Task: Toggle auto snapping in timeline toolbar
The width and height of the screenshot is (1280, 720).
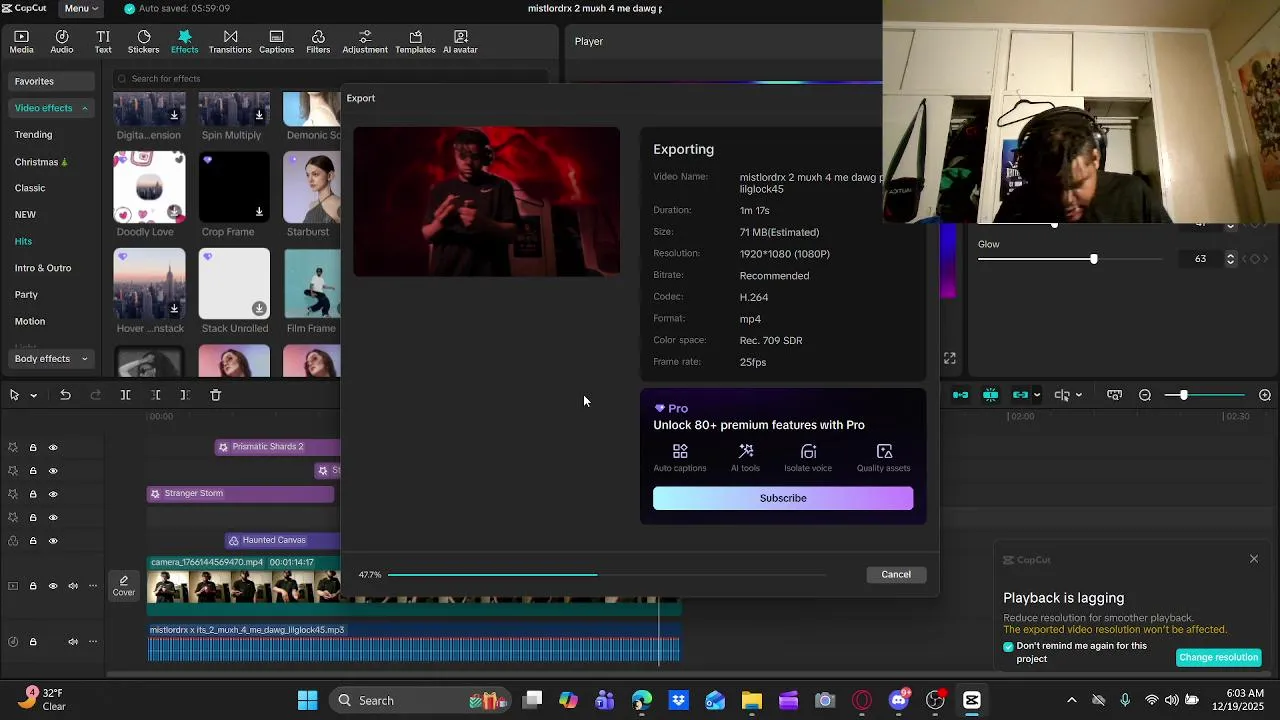Action: click(x=990, y=395)
